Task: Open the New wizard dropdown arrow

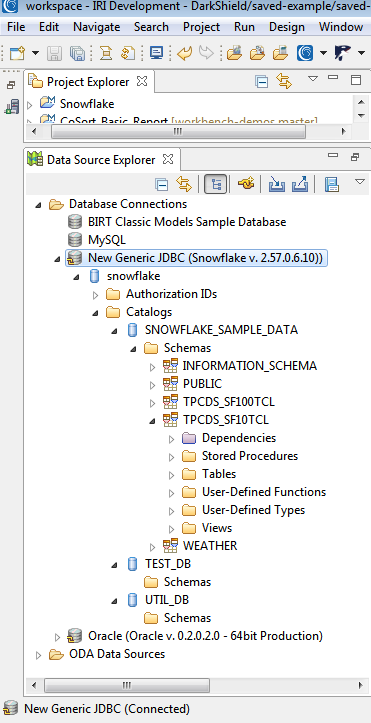Action: tap(35, 53)
